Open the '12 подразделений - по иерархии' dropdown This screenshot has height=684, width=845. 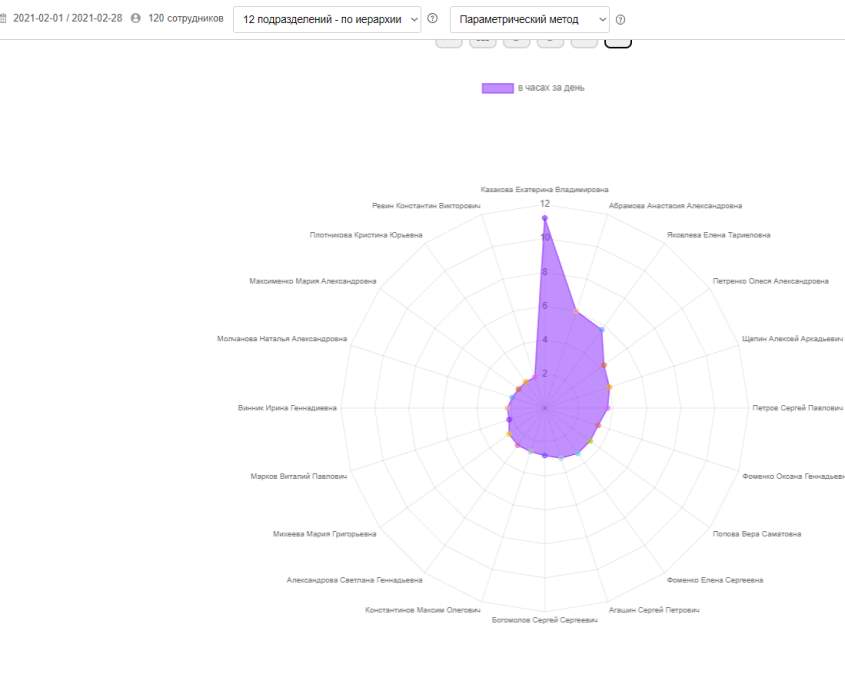[327, 19]
